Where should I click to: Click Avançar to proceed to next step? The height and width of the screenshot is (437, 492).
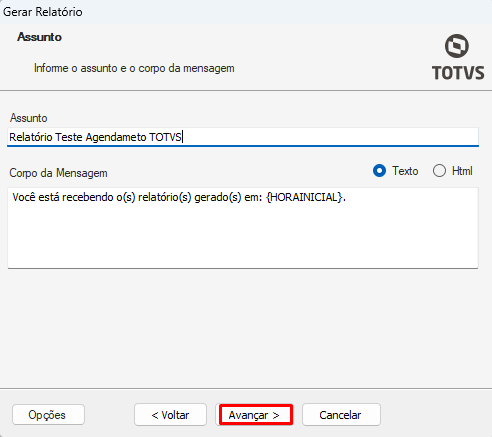pyautogui.click(x=256, y=415)
